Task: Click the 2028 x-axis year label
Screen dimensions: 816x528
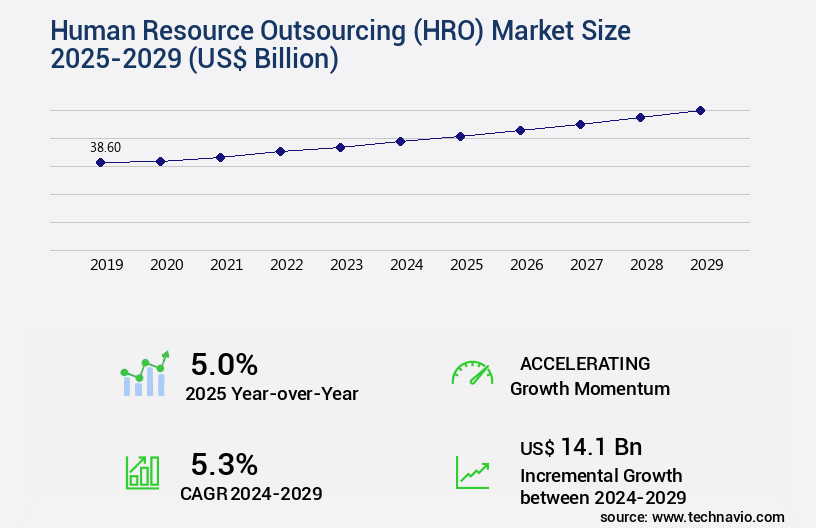Action: click(x=647, y=265)
